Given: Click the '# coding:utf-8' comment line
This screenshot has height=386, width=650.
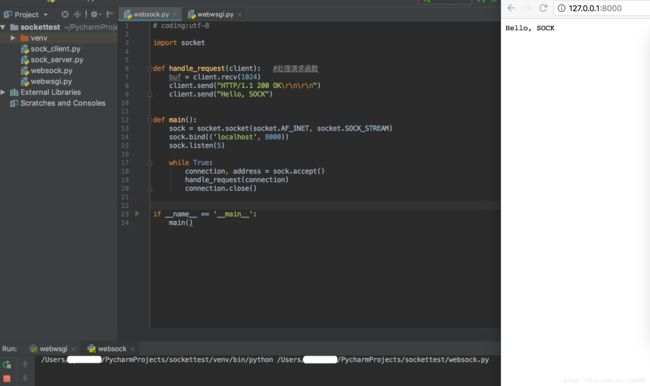Looking at the screenshot, I should pyautogui.click(x=181, y=26).
